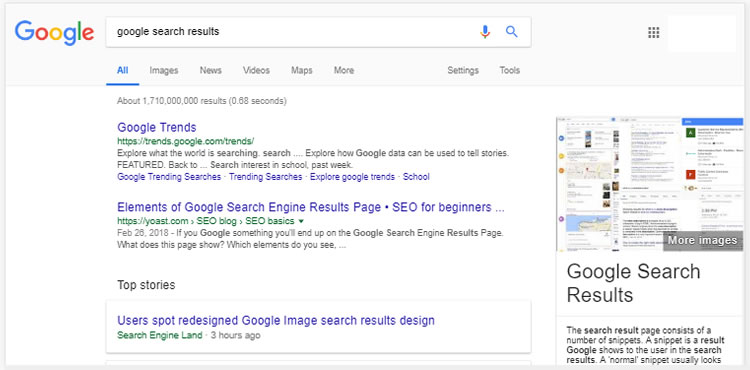The width and height of the screenshot is (750, 370).
Task: Open search Tools
Action: click(509, 70)
